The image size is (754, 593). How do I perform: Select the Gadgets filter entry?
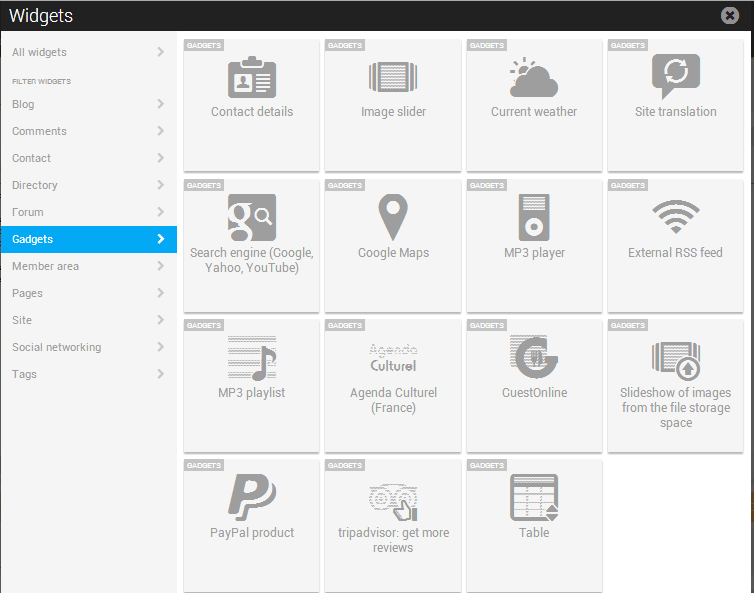click(88, 239)
